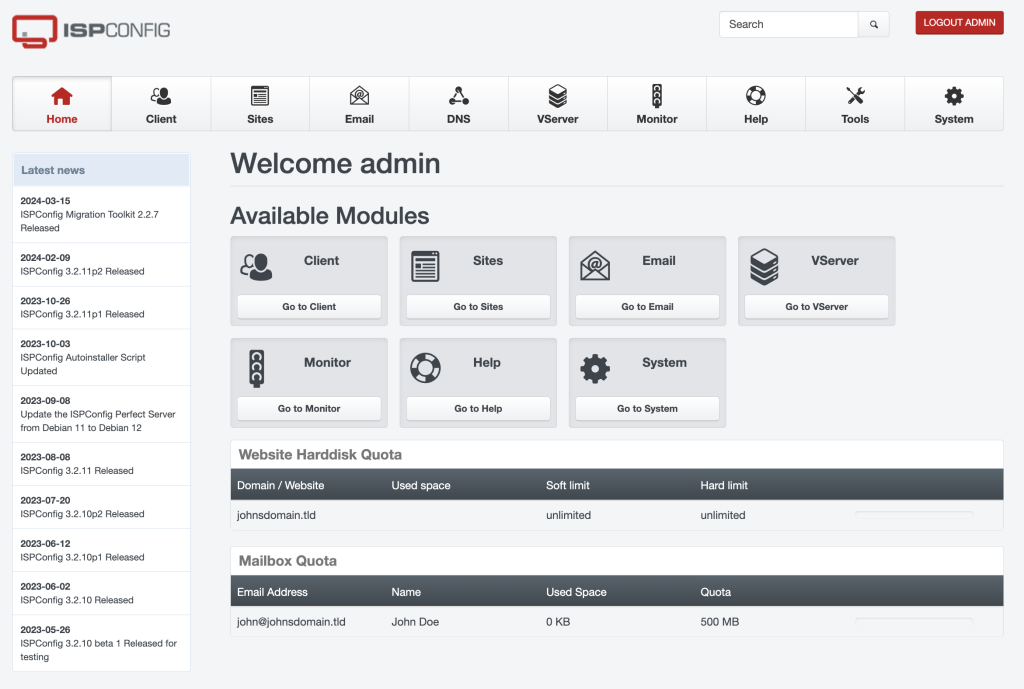The height and width of the screenshot is (689, 1024).
Task: Click the Tools wrench icon
Action: 855,96
